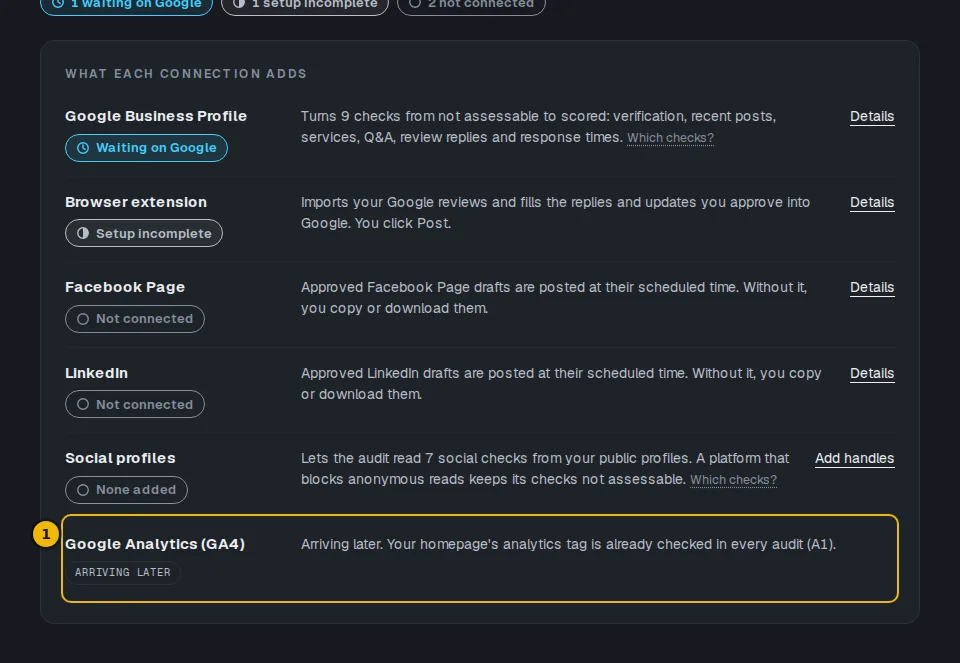Click the 'ARRIVING LATER' badge
Image resolution: width=960 pixels, height=663 pixels.
pyautogui.click(x=122, y=572)
